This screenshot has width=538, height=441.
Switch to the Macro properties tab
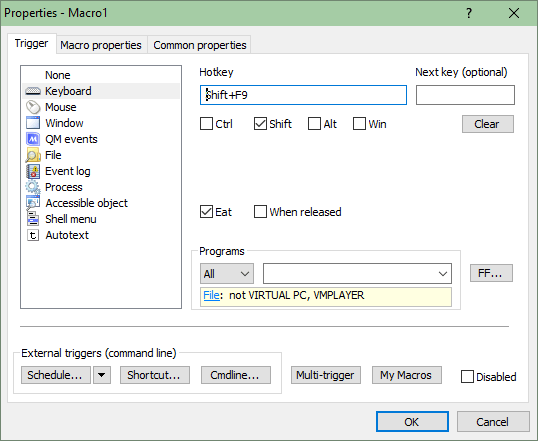coord(101,45)
